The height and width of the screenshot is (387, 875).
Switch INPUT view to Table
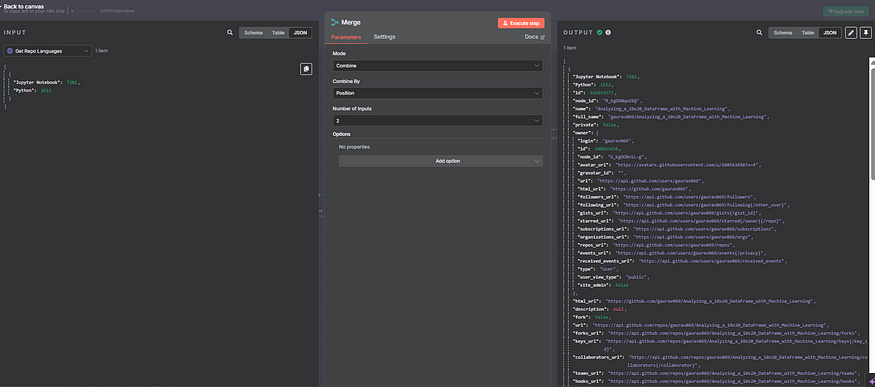(278, 33)
